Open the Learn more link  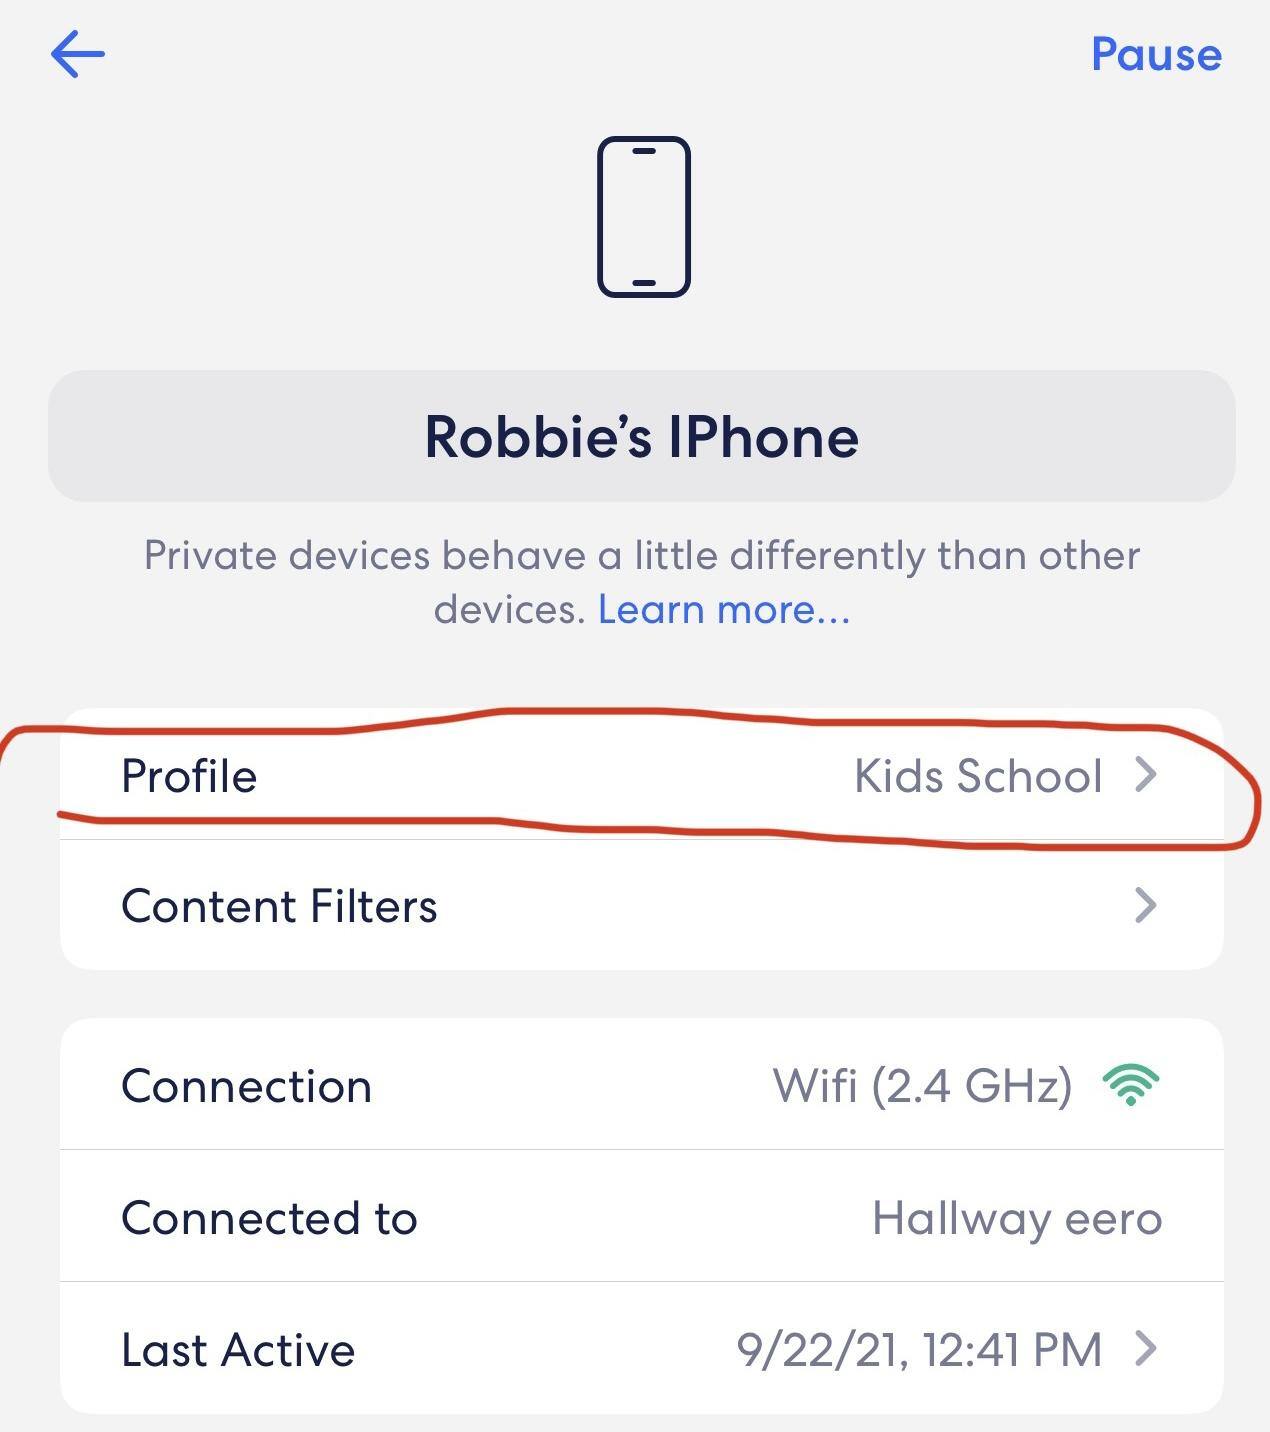click(x=724, y=609)
